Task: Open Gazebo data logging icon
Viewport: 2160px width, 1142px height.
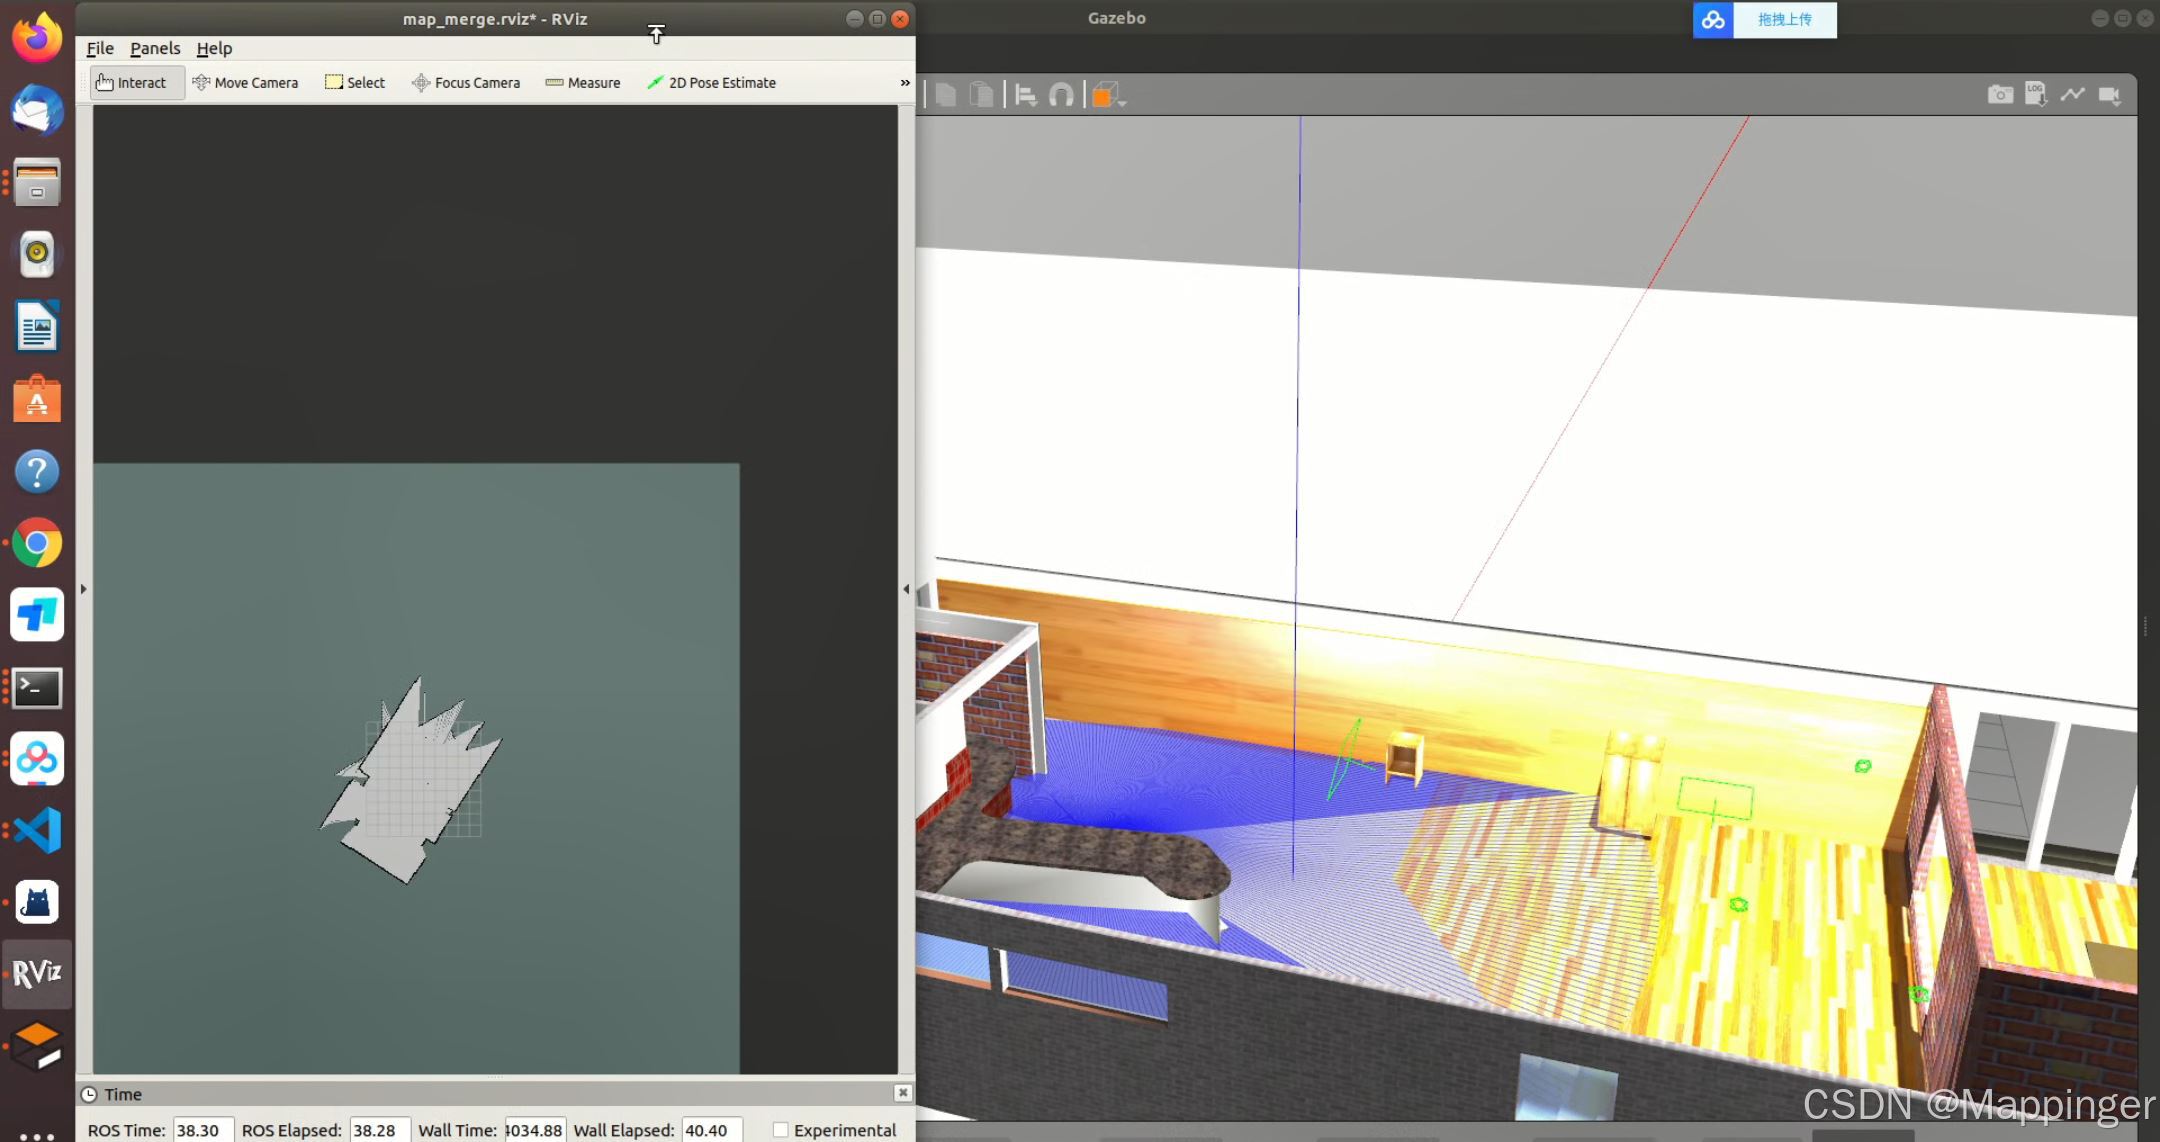Action: point(2035,95)
